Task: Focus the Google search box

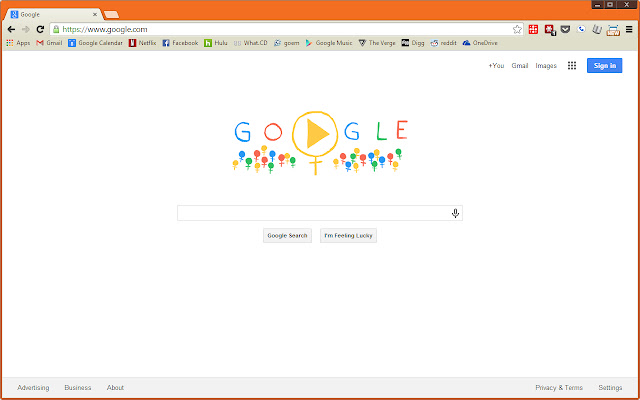Action: (320, 213)
